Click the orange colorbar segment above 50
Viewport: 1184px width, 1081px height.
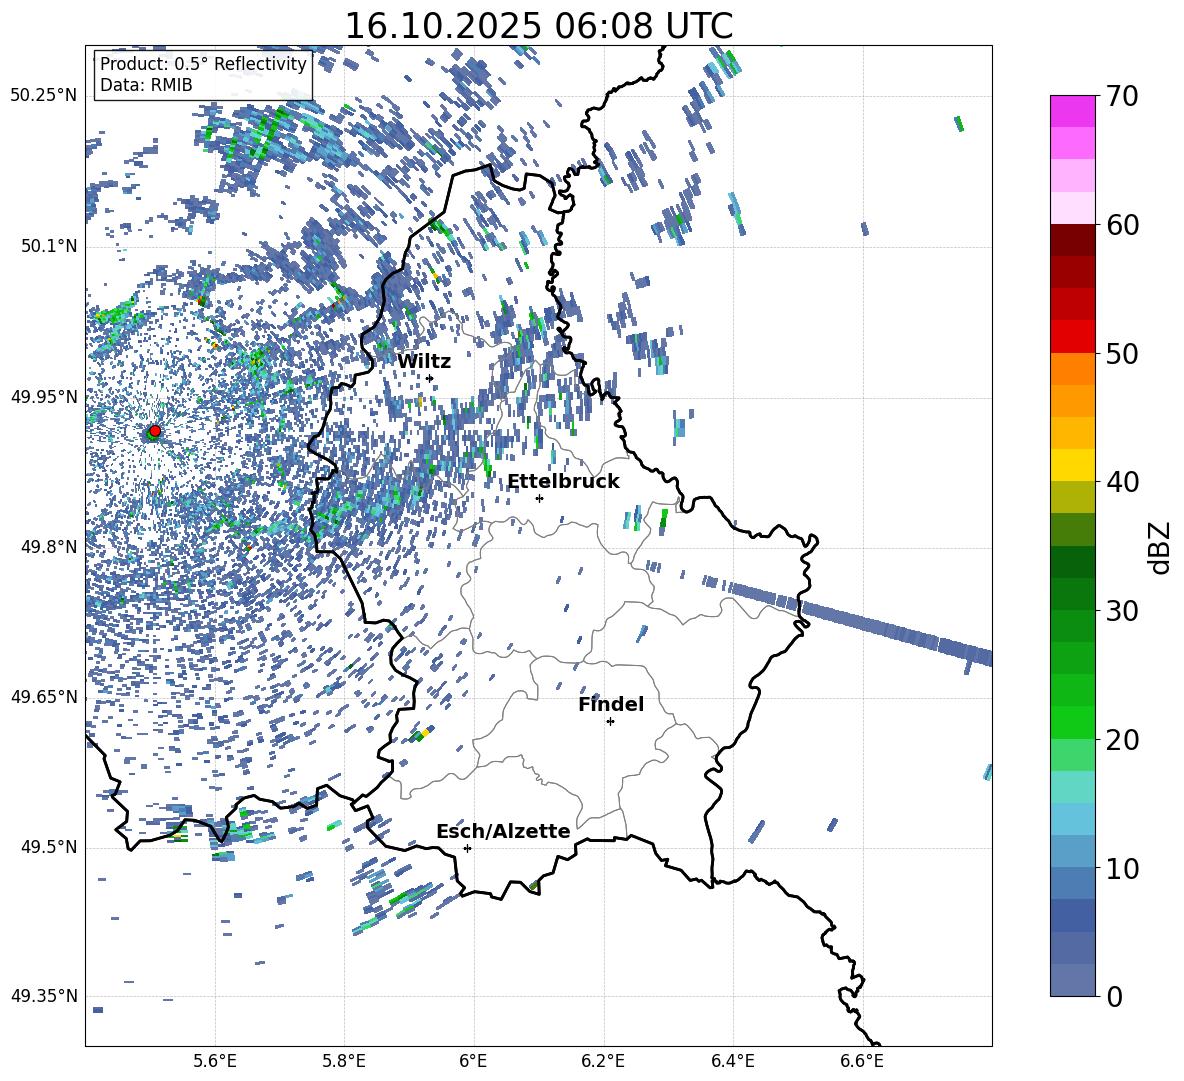tap(1072, 368)
